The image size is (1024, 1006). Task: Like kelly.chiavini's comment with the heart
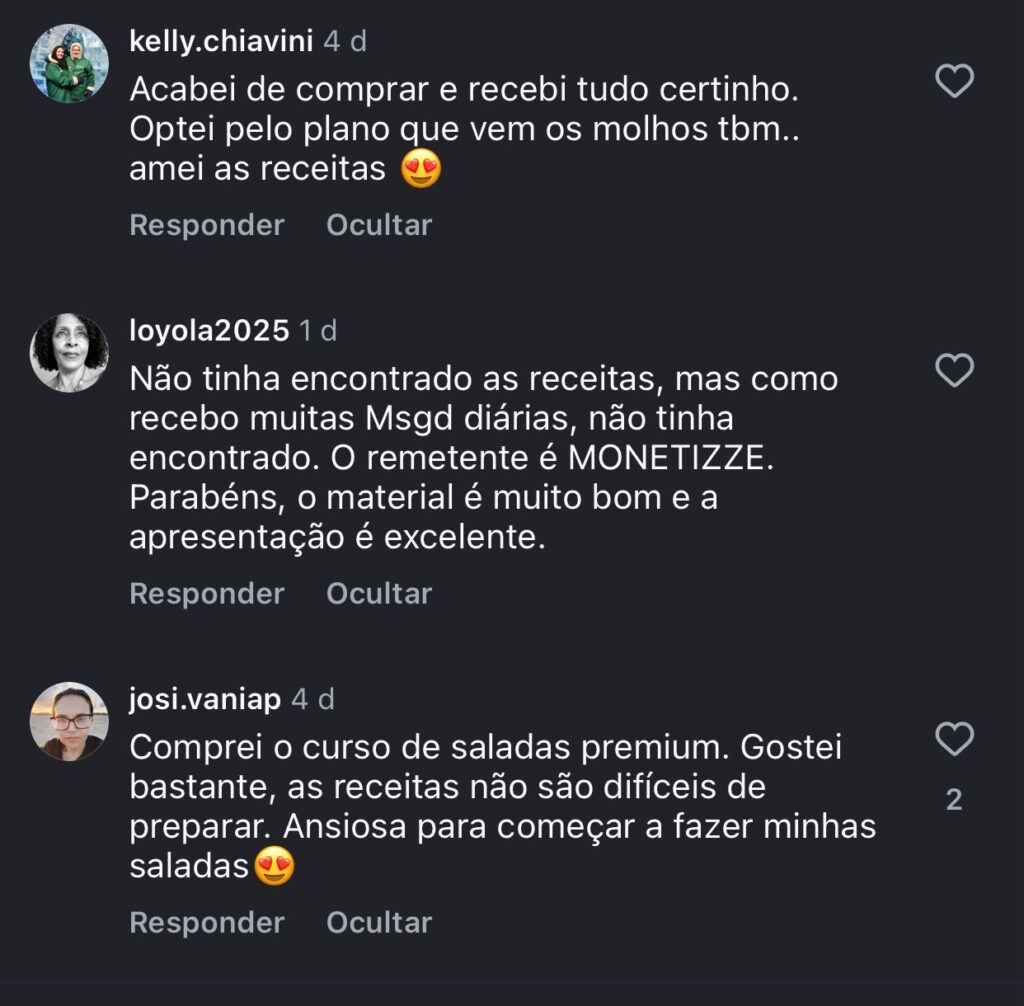(x=954, y=81)
